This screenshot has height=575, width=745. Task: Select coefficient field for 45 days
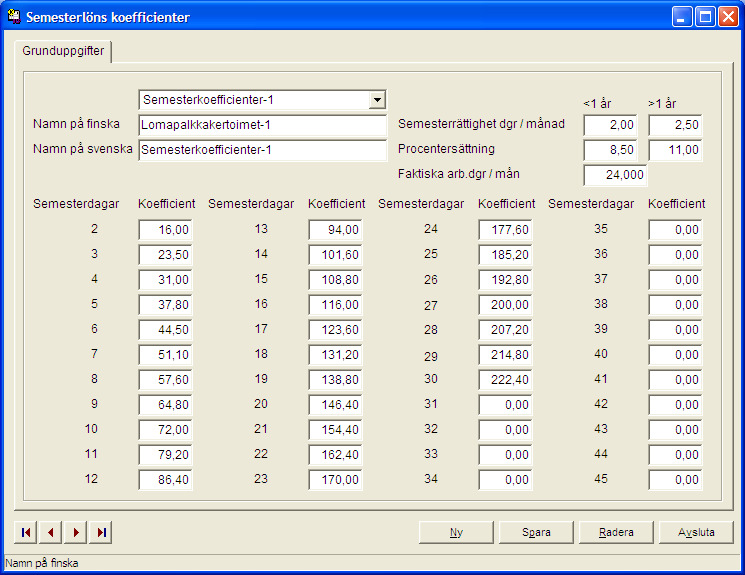[675, 480]
